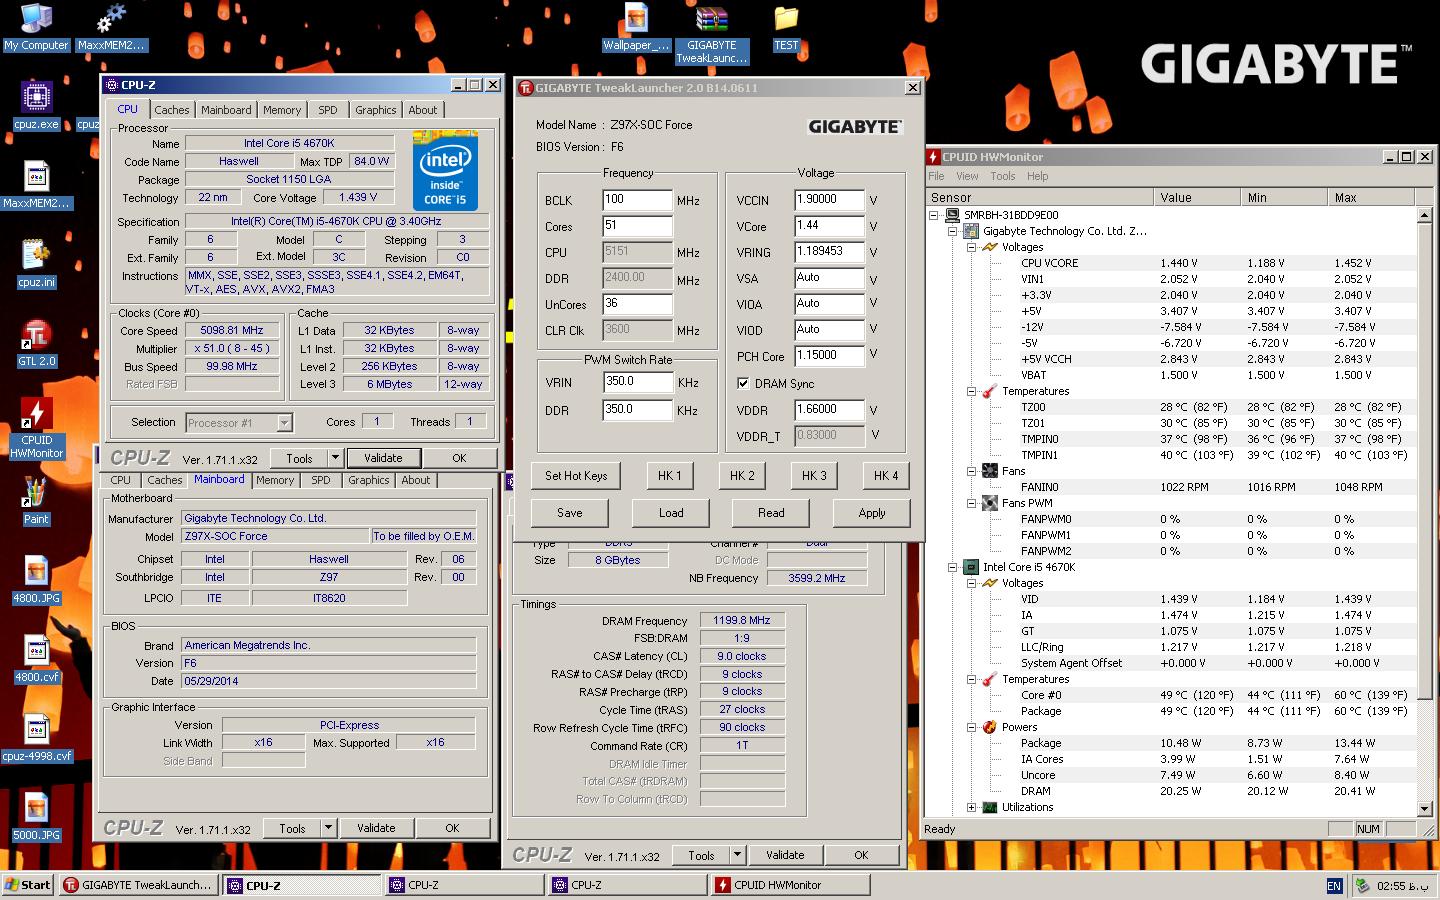The width and height of the screenshot is (1440, 900).
Task: Click Save button in TweakLauncher
Action: tap(570, 513)
